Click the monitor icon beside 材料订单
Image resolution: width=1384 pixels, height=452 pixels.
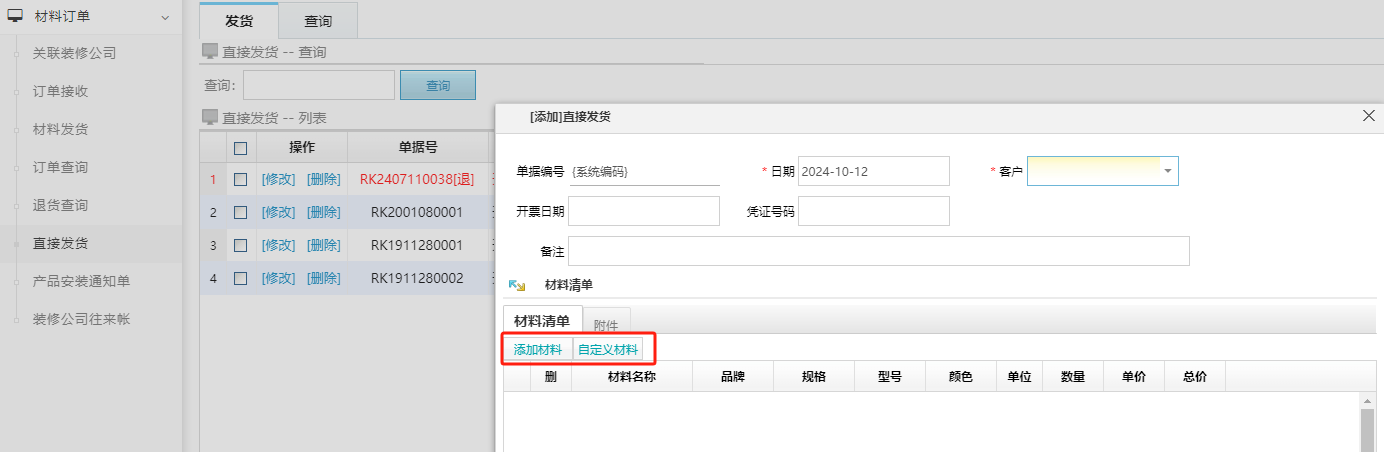click(x=16, y=15)
